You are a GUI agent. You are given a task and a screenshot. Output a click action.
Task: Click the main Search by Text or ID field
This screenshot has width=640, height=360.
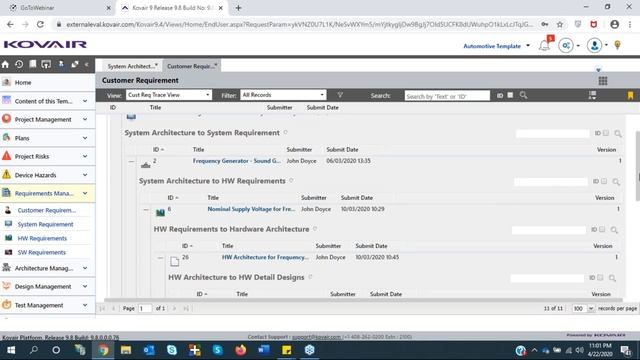[447, 96]
